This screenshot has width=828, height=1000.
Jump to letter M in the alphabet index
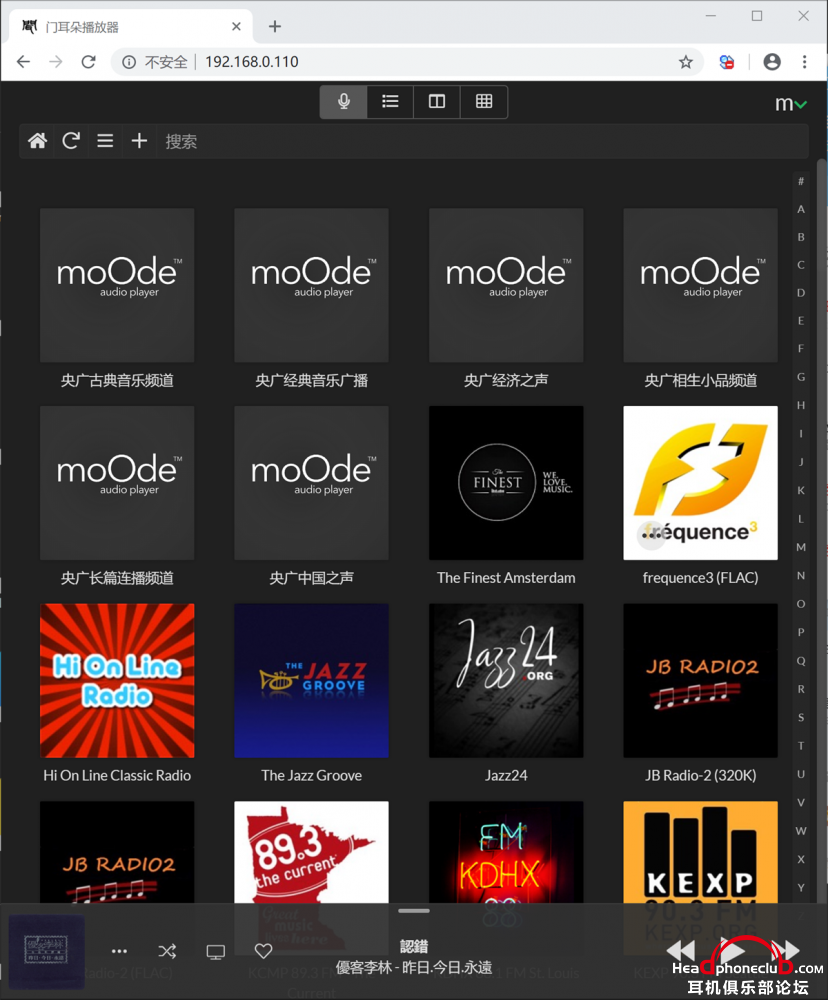coord(801,547)
